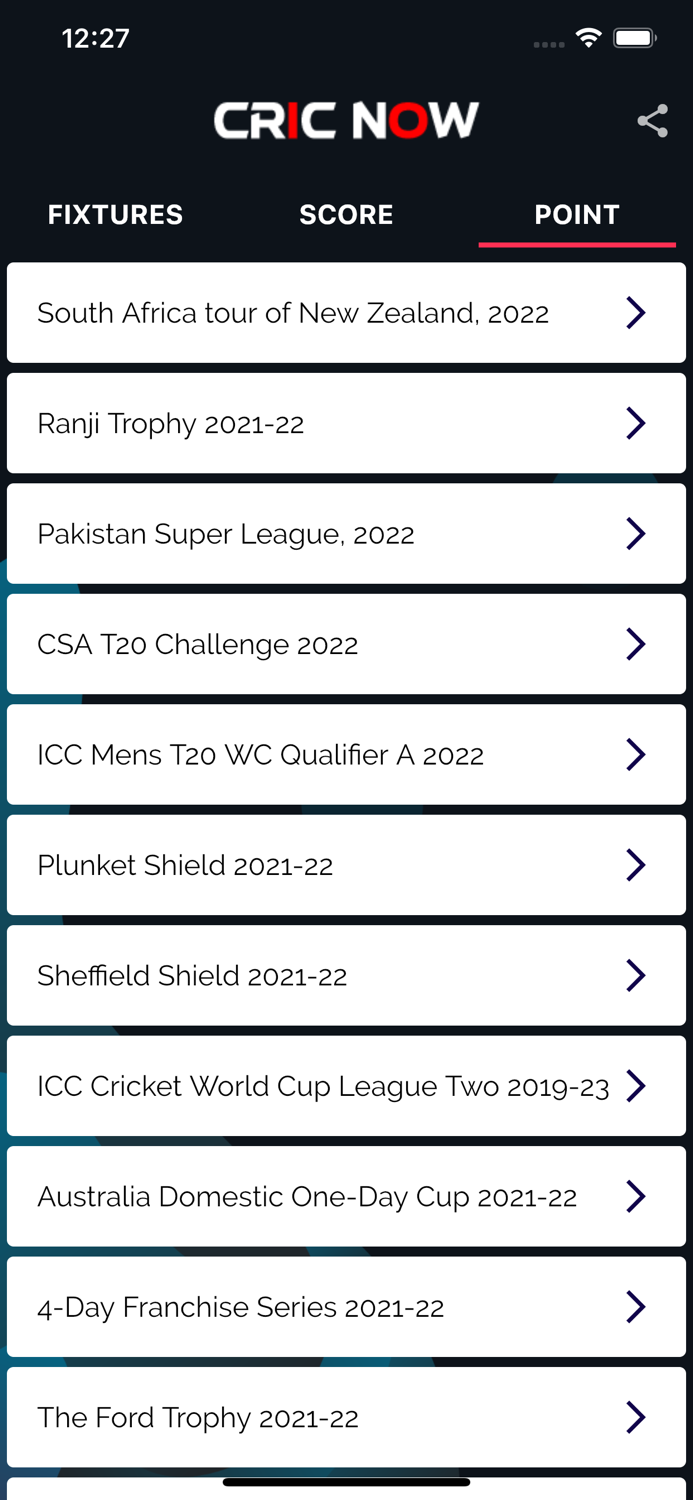Open ICC Cricket World Cup League Two standings
Screen dimensions: 693x1500
636,1086
